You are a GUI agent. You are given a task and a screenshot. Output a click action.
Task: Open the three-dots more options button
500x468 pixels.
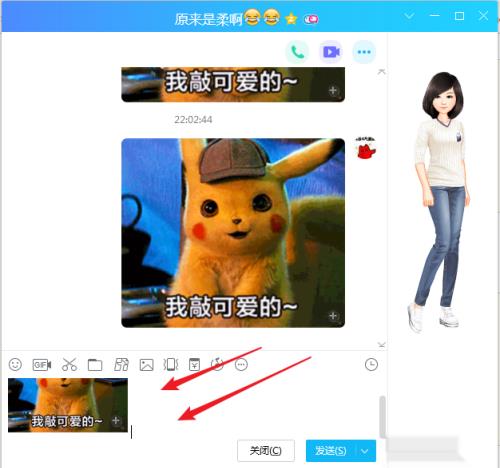click(364, 52)
